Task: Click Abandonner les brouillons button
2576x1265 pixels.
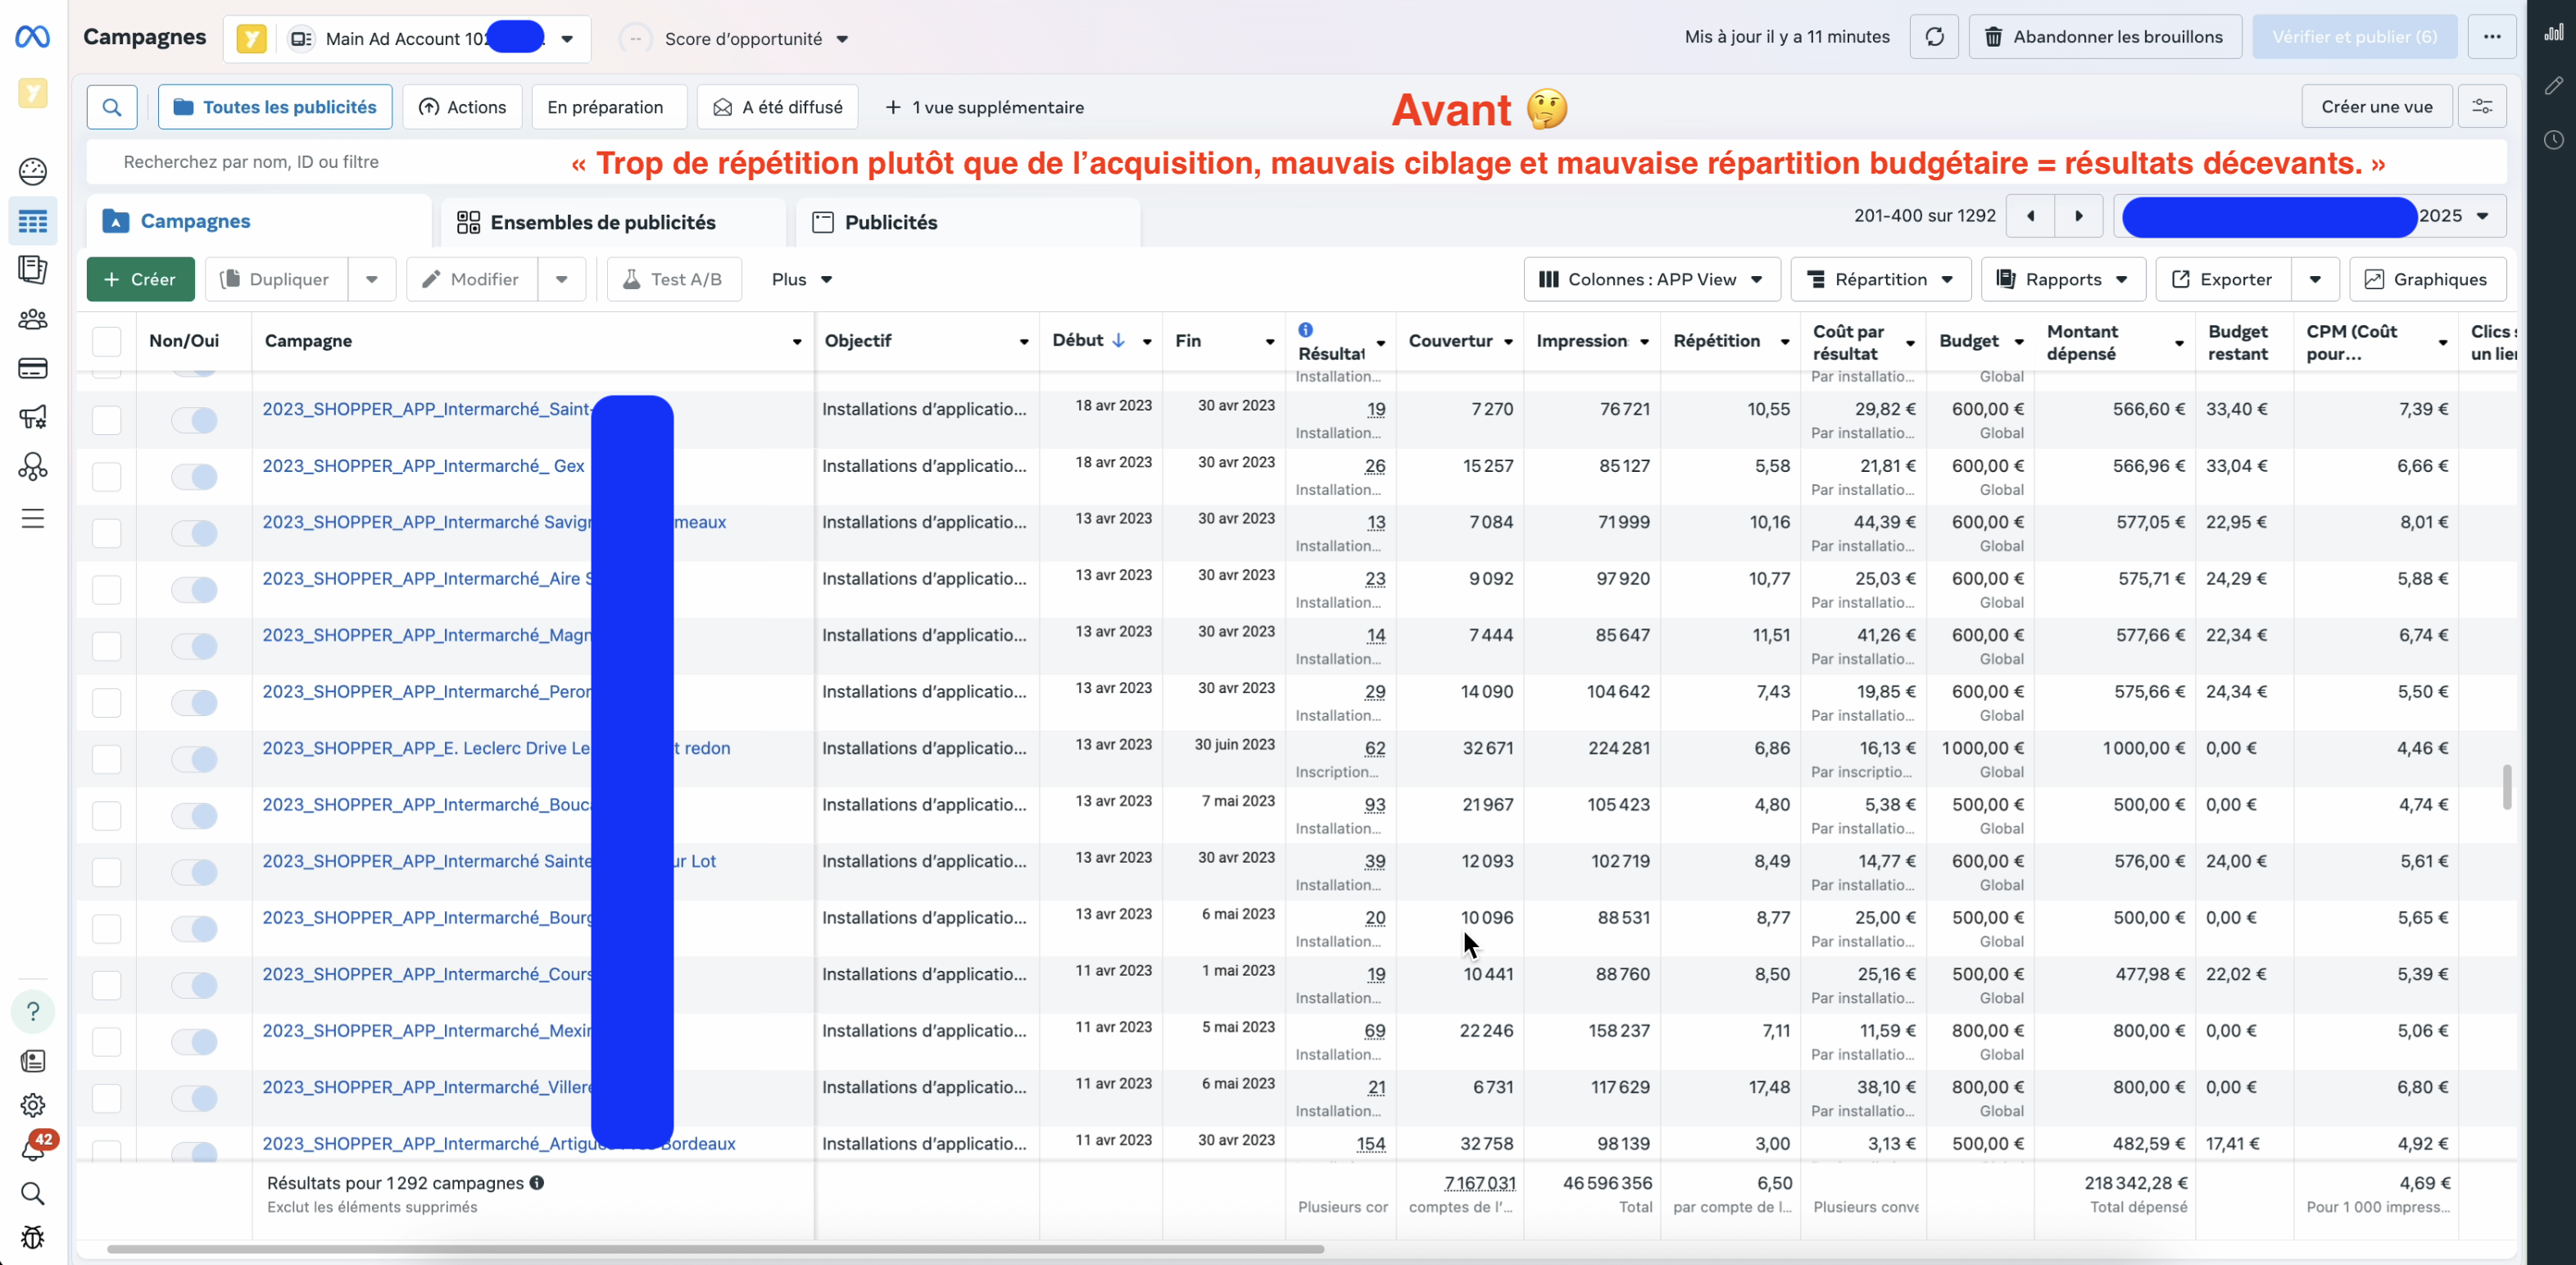Action: [2105, 37]
